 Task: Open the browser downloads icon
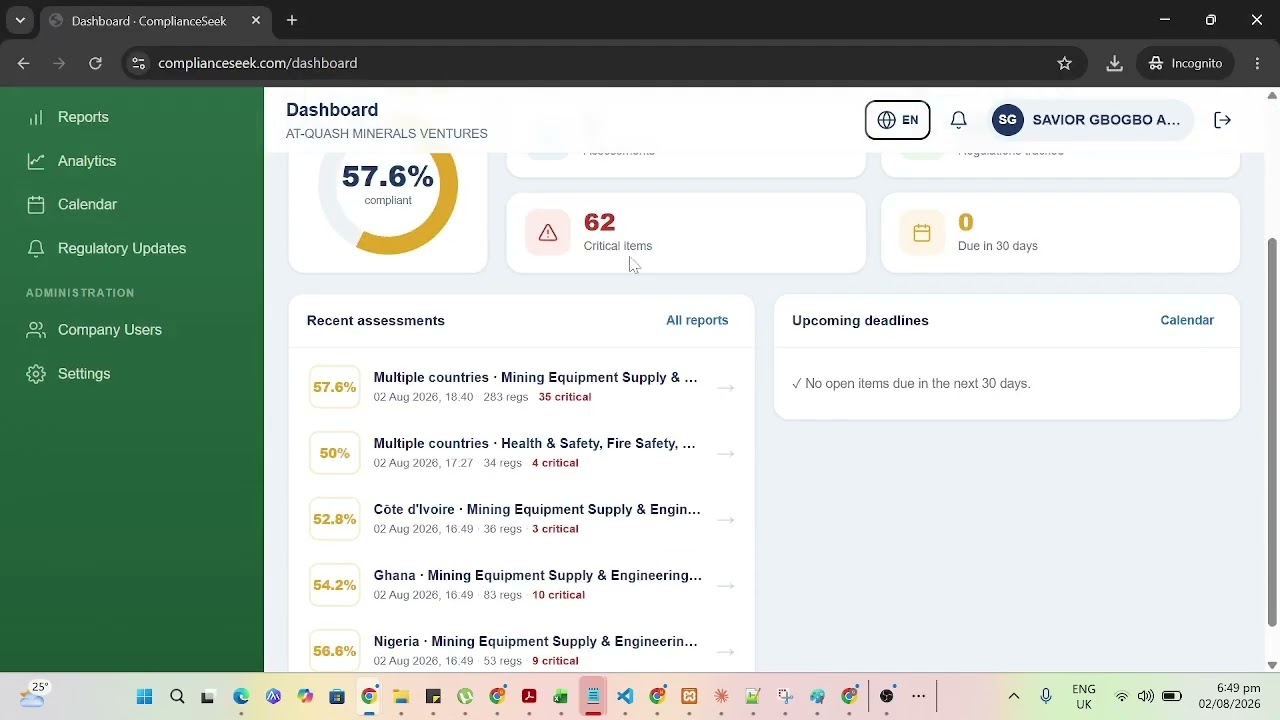pyautogui.click(x=1115, y=63)
